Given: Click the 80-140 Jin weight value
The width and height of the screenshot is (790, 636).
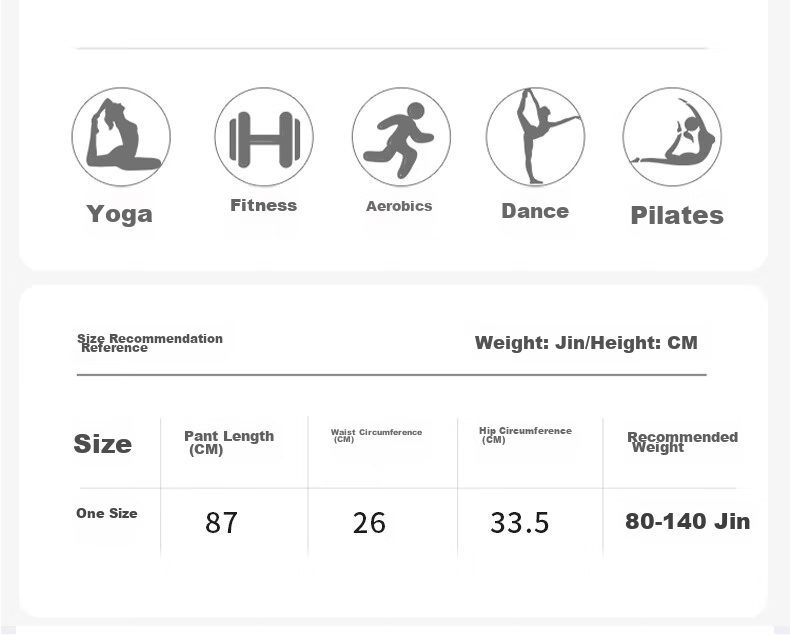Looking at the screenshot, I should click(x=687, y=521).
